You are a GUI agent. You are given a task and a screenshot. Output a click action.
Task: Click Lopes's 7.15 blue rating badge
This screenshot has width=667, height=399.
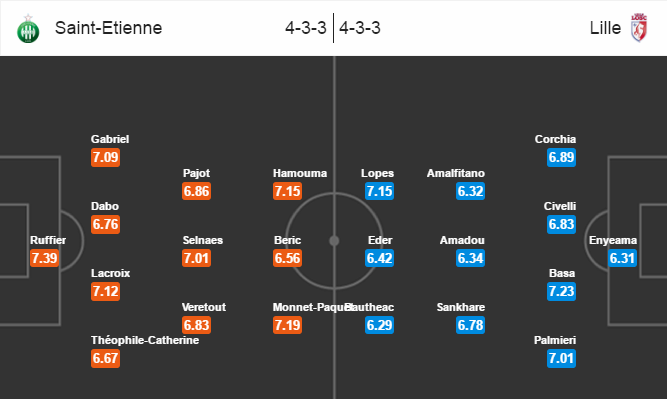tap(379, 191)
